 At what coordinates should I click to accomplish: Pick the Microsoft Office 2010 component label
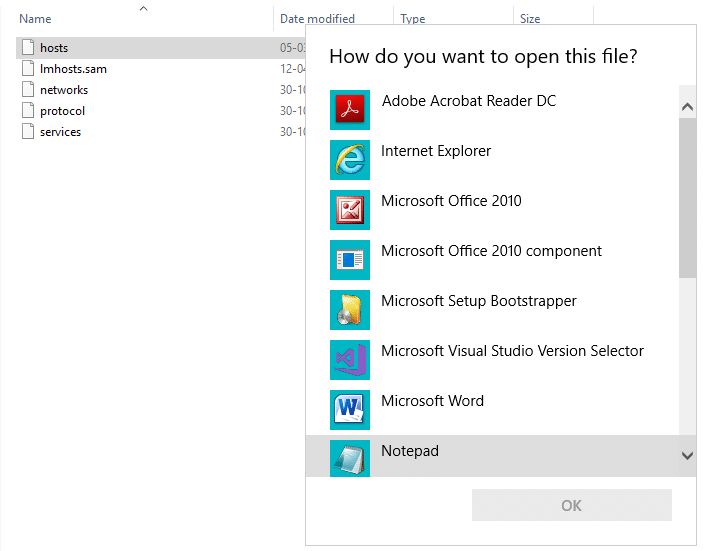[491, 251]
